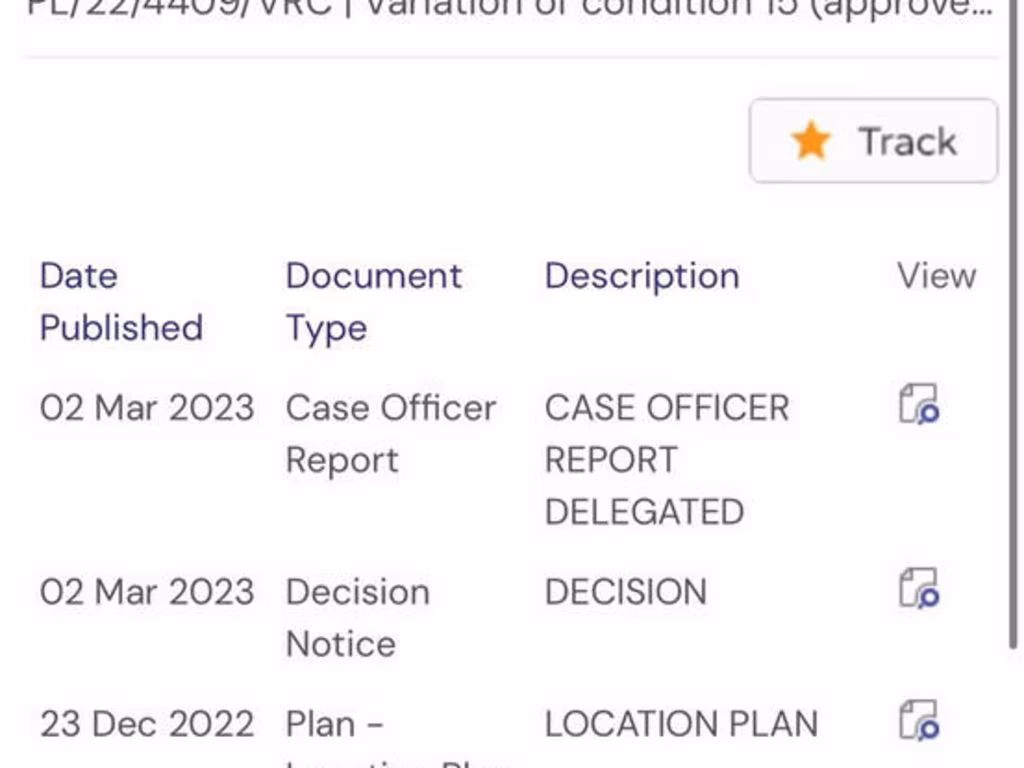The image size is (1024, 768).
Task: Click the 23 Dec 2022 date cell
Action: [147, 724]
